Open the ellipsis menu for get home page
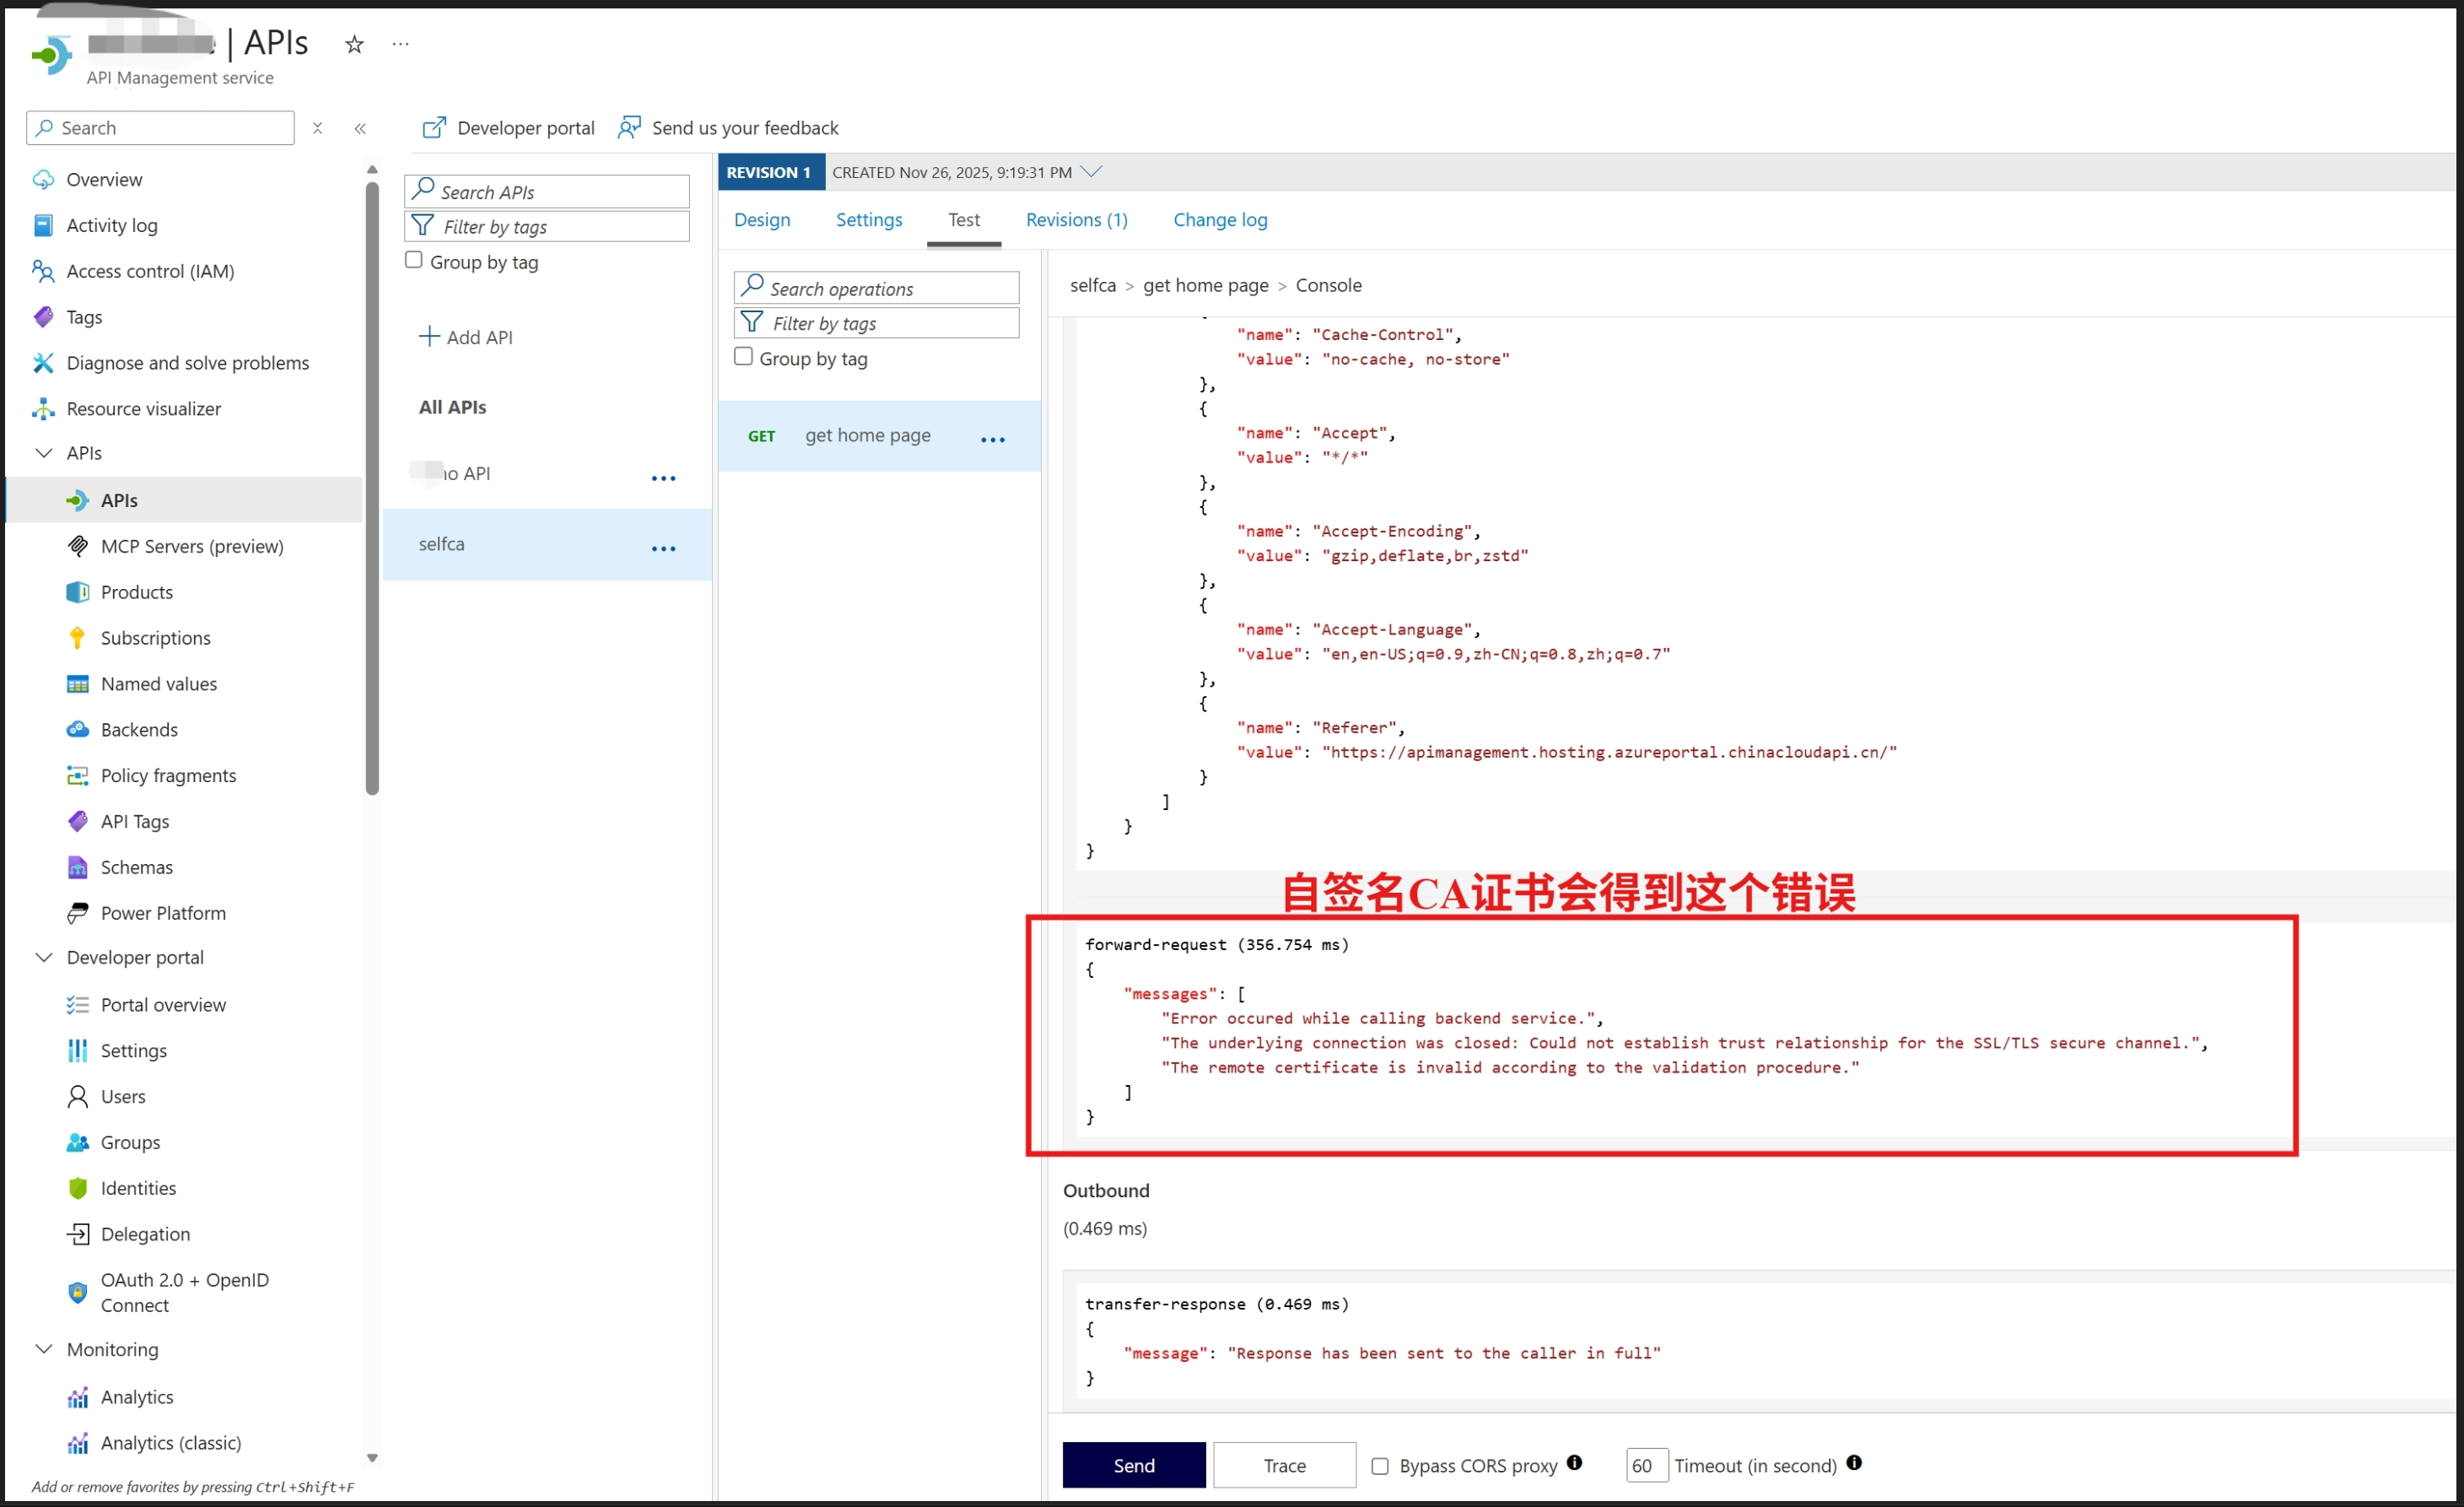Screen dimensions: 2464x1507 pos(992,439)
